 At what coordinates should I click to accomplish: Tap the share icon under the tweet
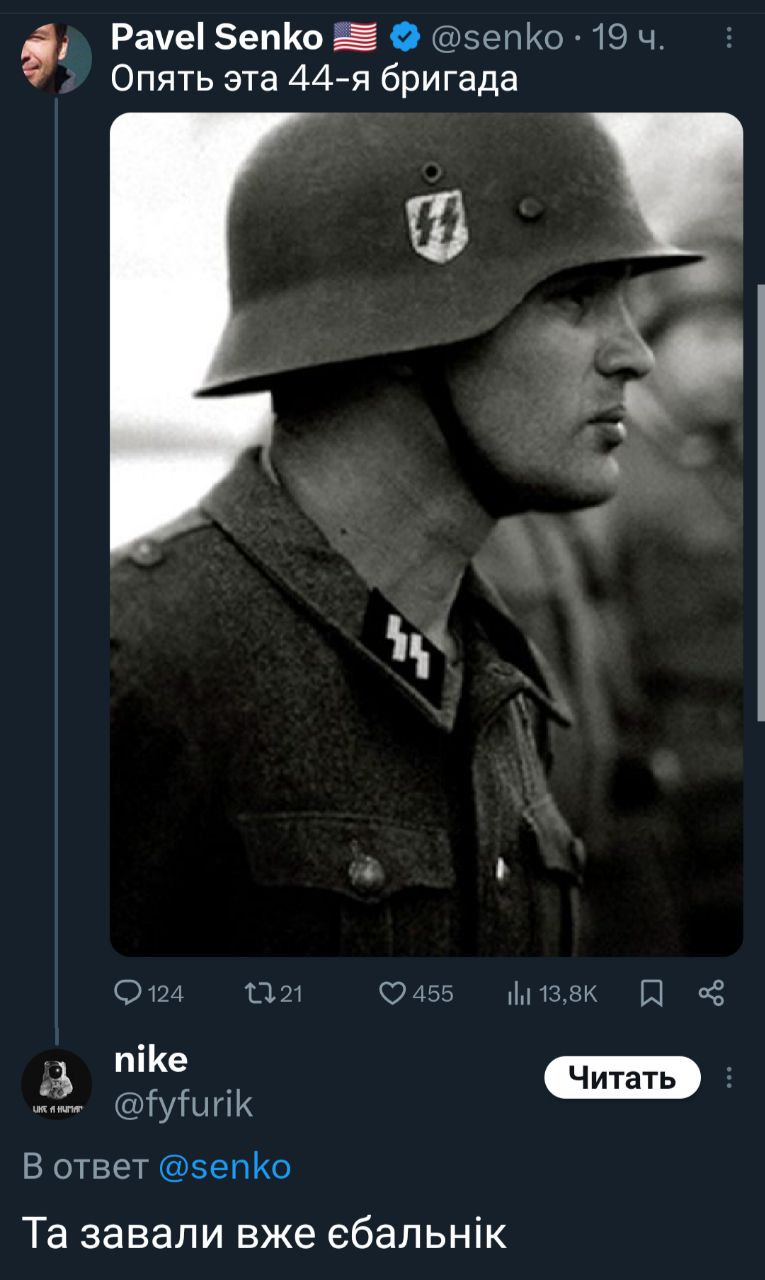[710, 992]
